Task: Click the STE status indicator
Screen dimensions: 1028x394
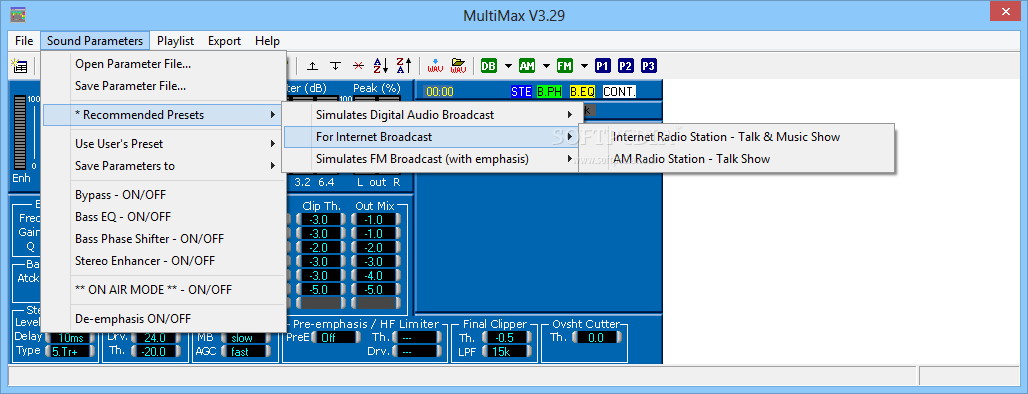Action: [x=521, y=92]
